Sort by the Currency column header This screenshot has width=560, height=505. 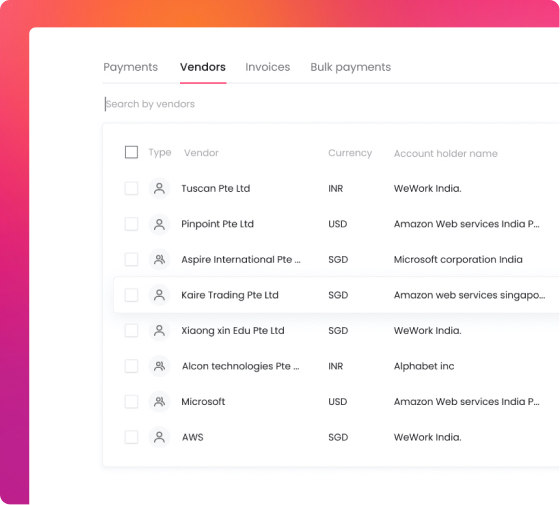click(350, 153)
